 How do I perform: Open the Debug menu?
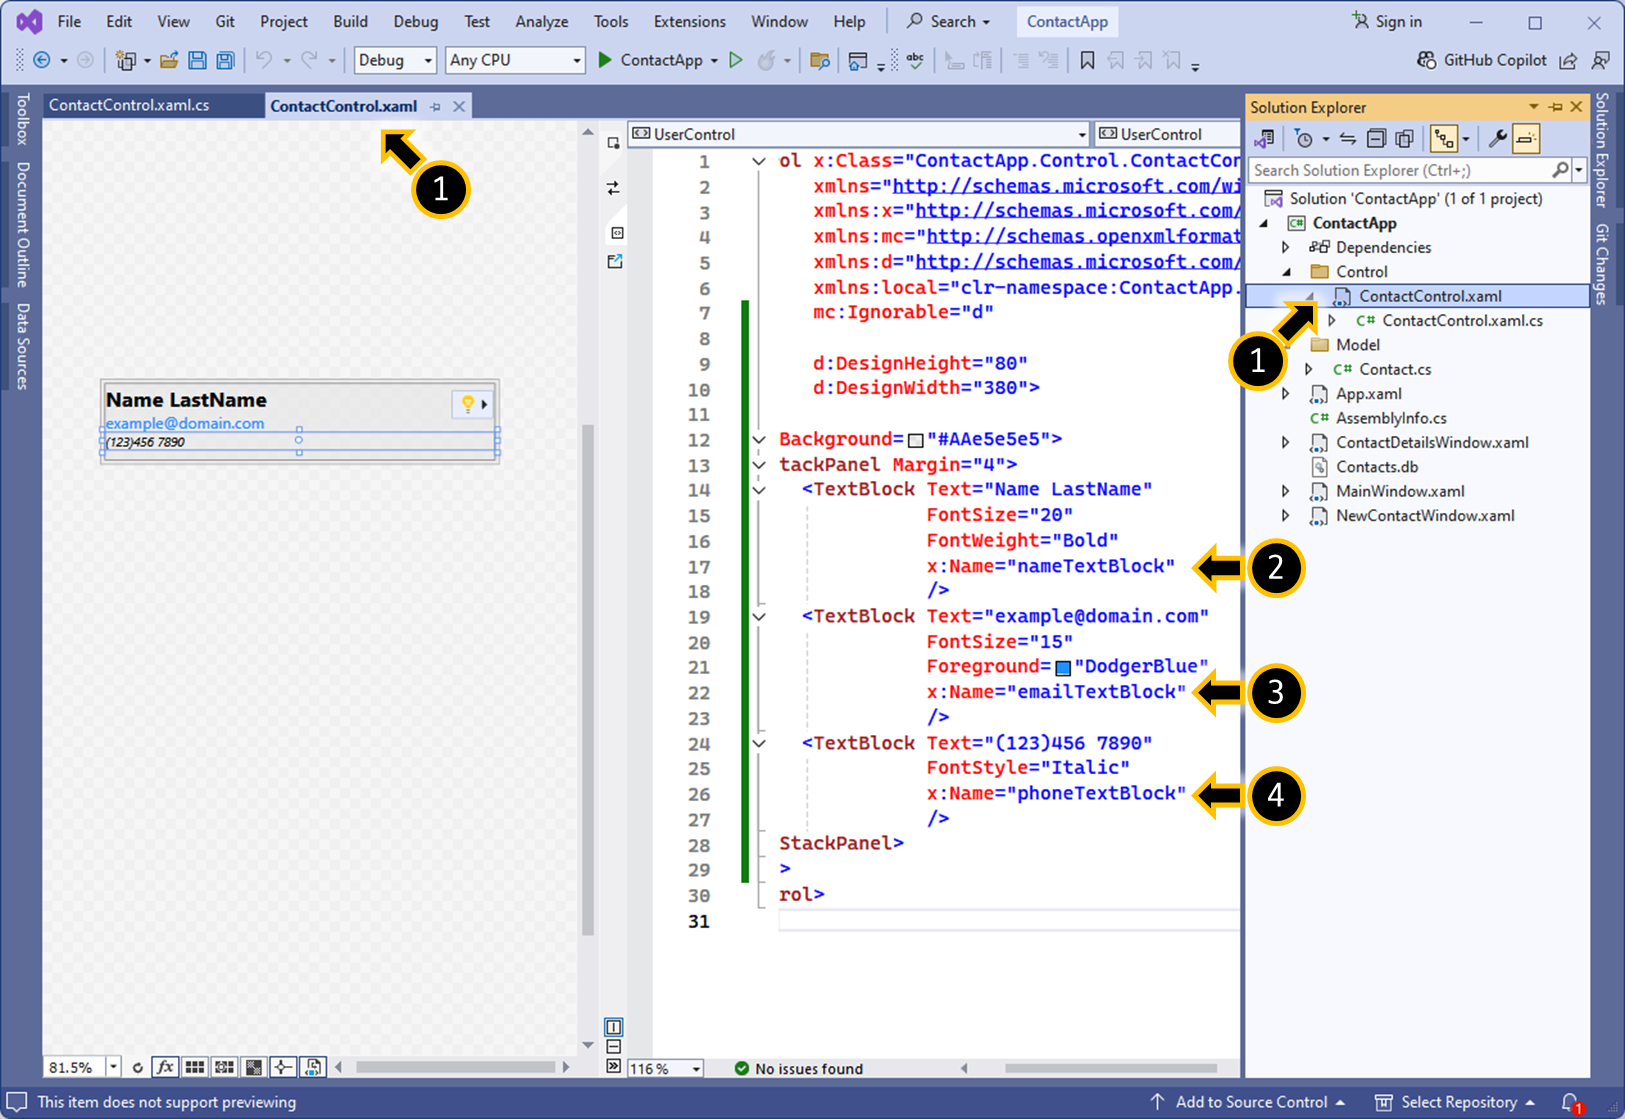(x=415, y=21)
